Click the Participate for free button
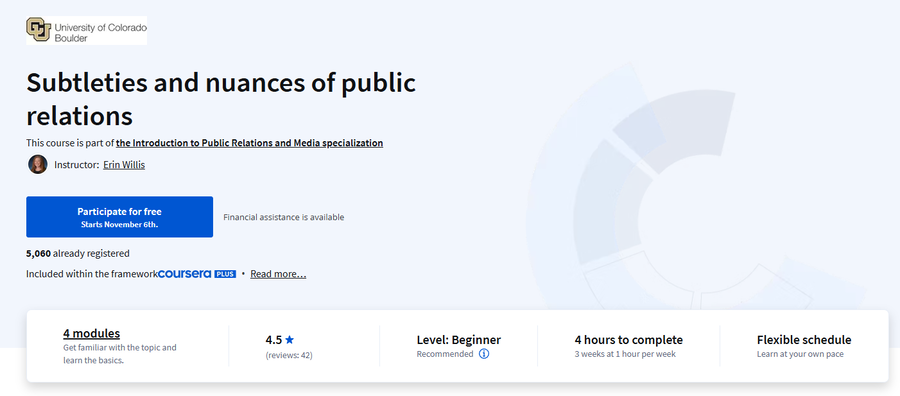The width and height of the screenshot is (900, 396). tap(119, 217)
